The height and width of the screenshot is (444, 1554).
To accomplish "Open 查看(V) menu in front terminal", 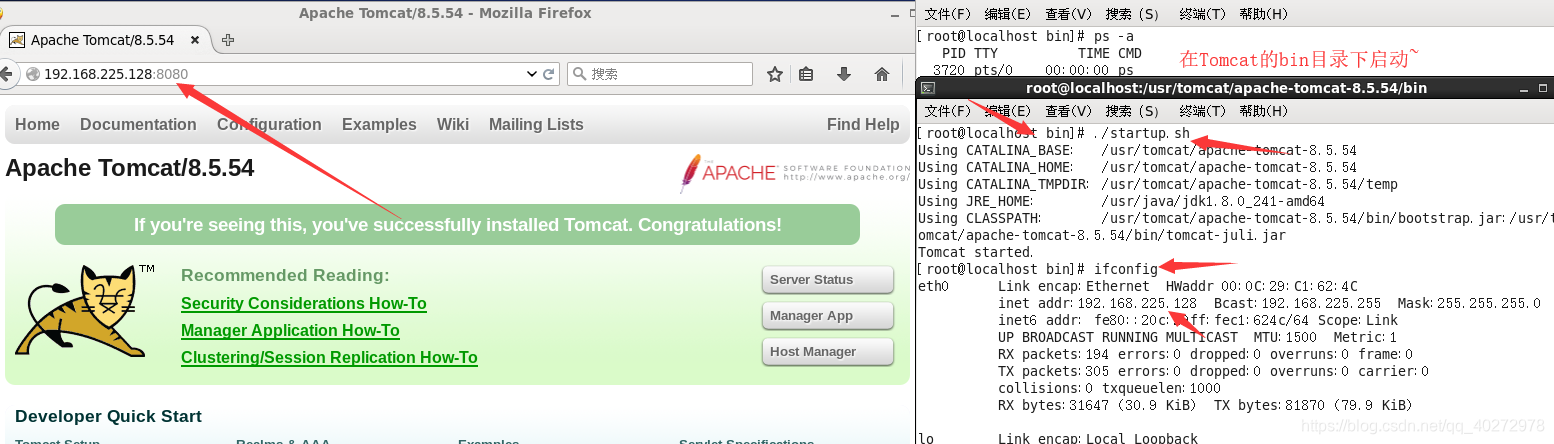I will click(1069, 111).
